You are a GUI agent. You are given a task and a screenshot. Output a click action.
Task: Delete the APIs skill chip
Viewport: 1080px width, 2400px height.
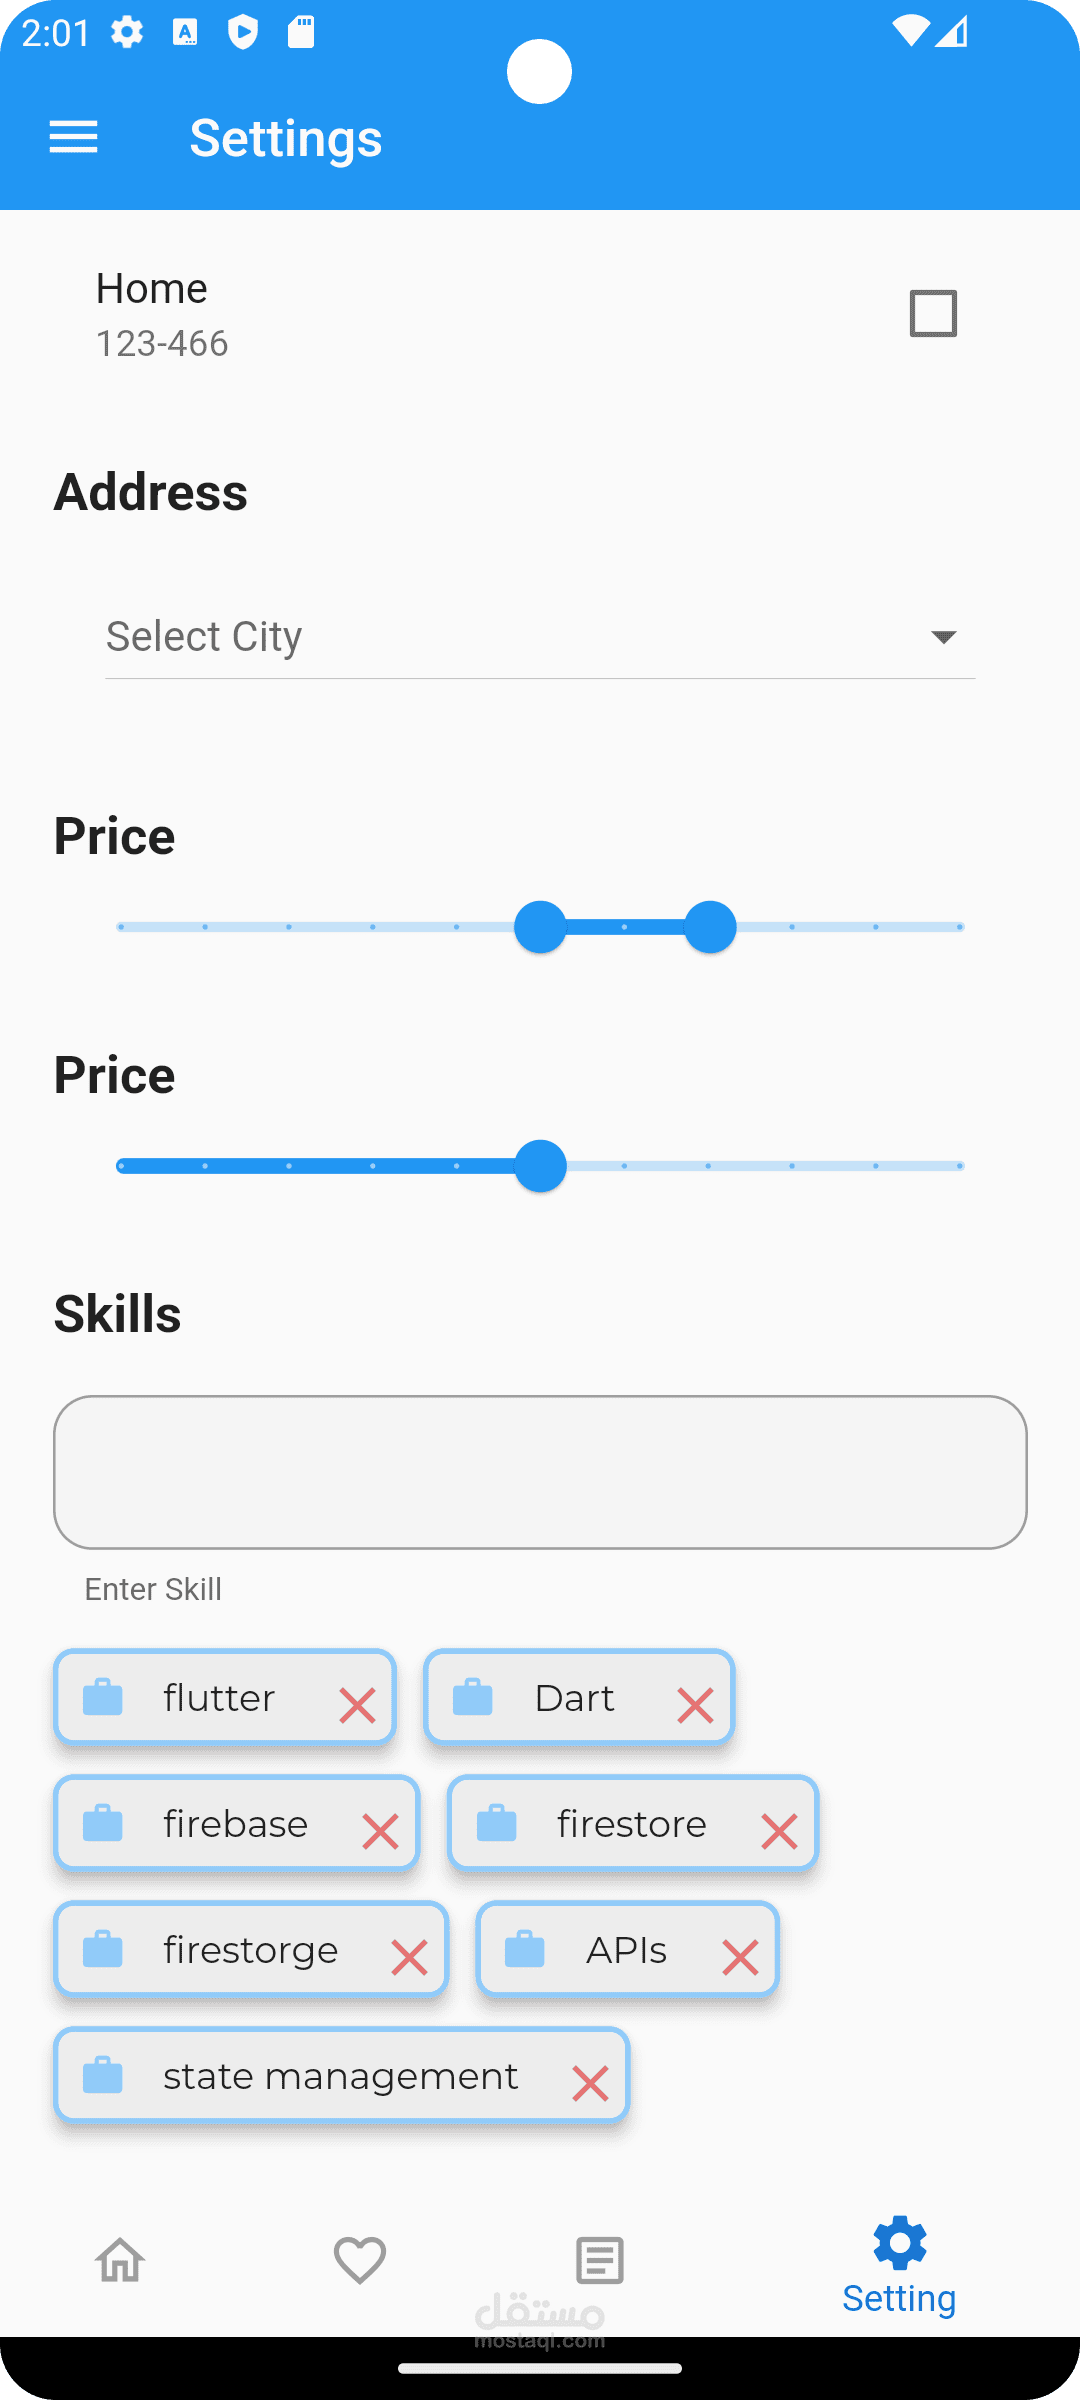point(740,1957)
